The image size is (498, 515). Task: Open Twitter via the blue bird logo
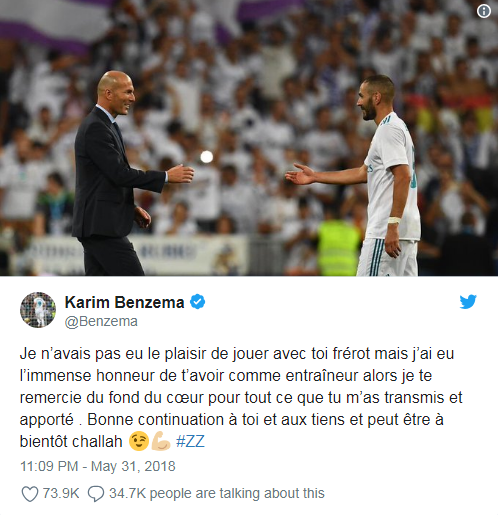point(468,302)
